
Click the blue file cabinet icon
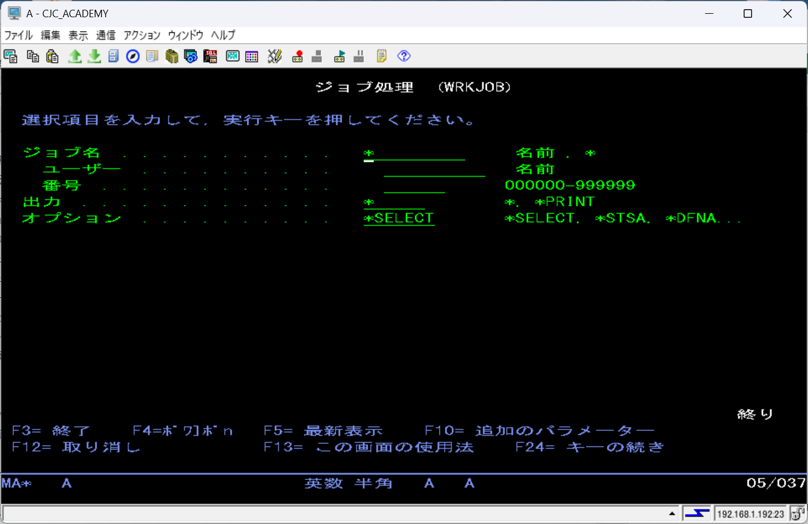(114, 56)
